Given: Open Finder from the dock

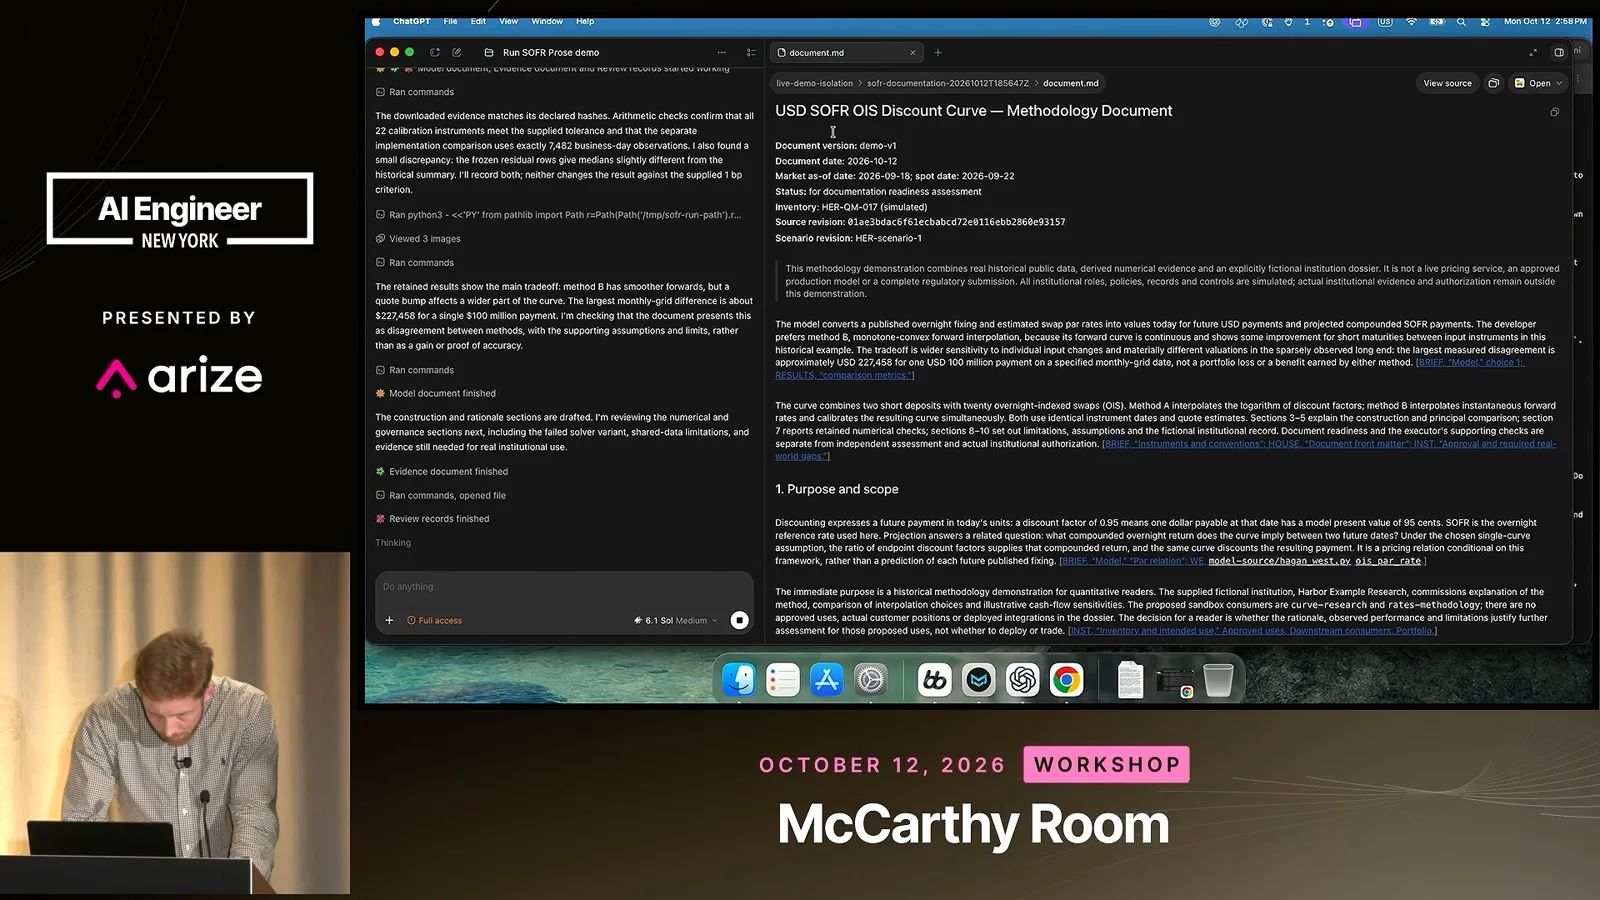Looking at the screenshot, I should coord(739,680).
